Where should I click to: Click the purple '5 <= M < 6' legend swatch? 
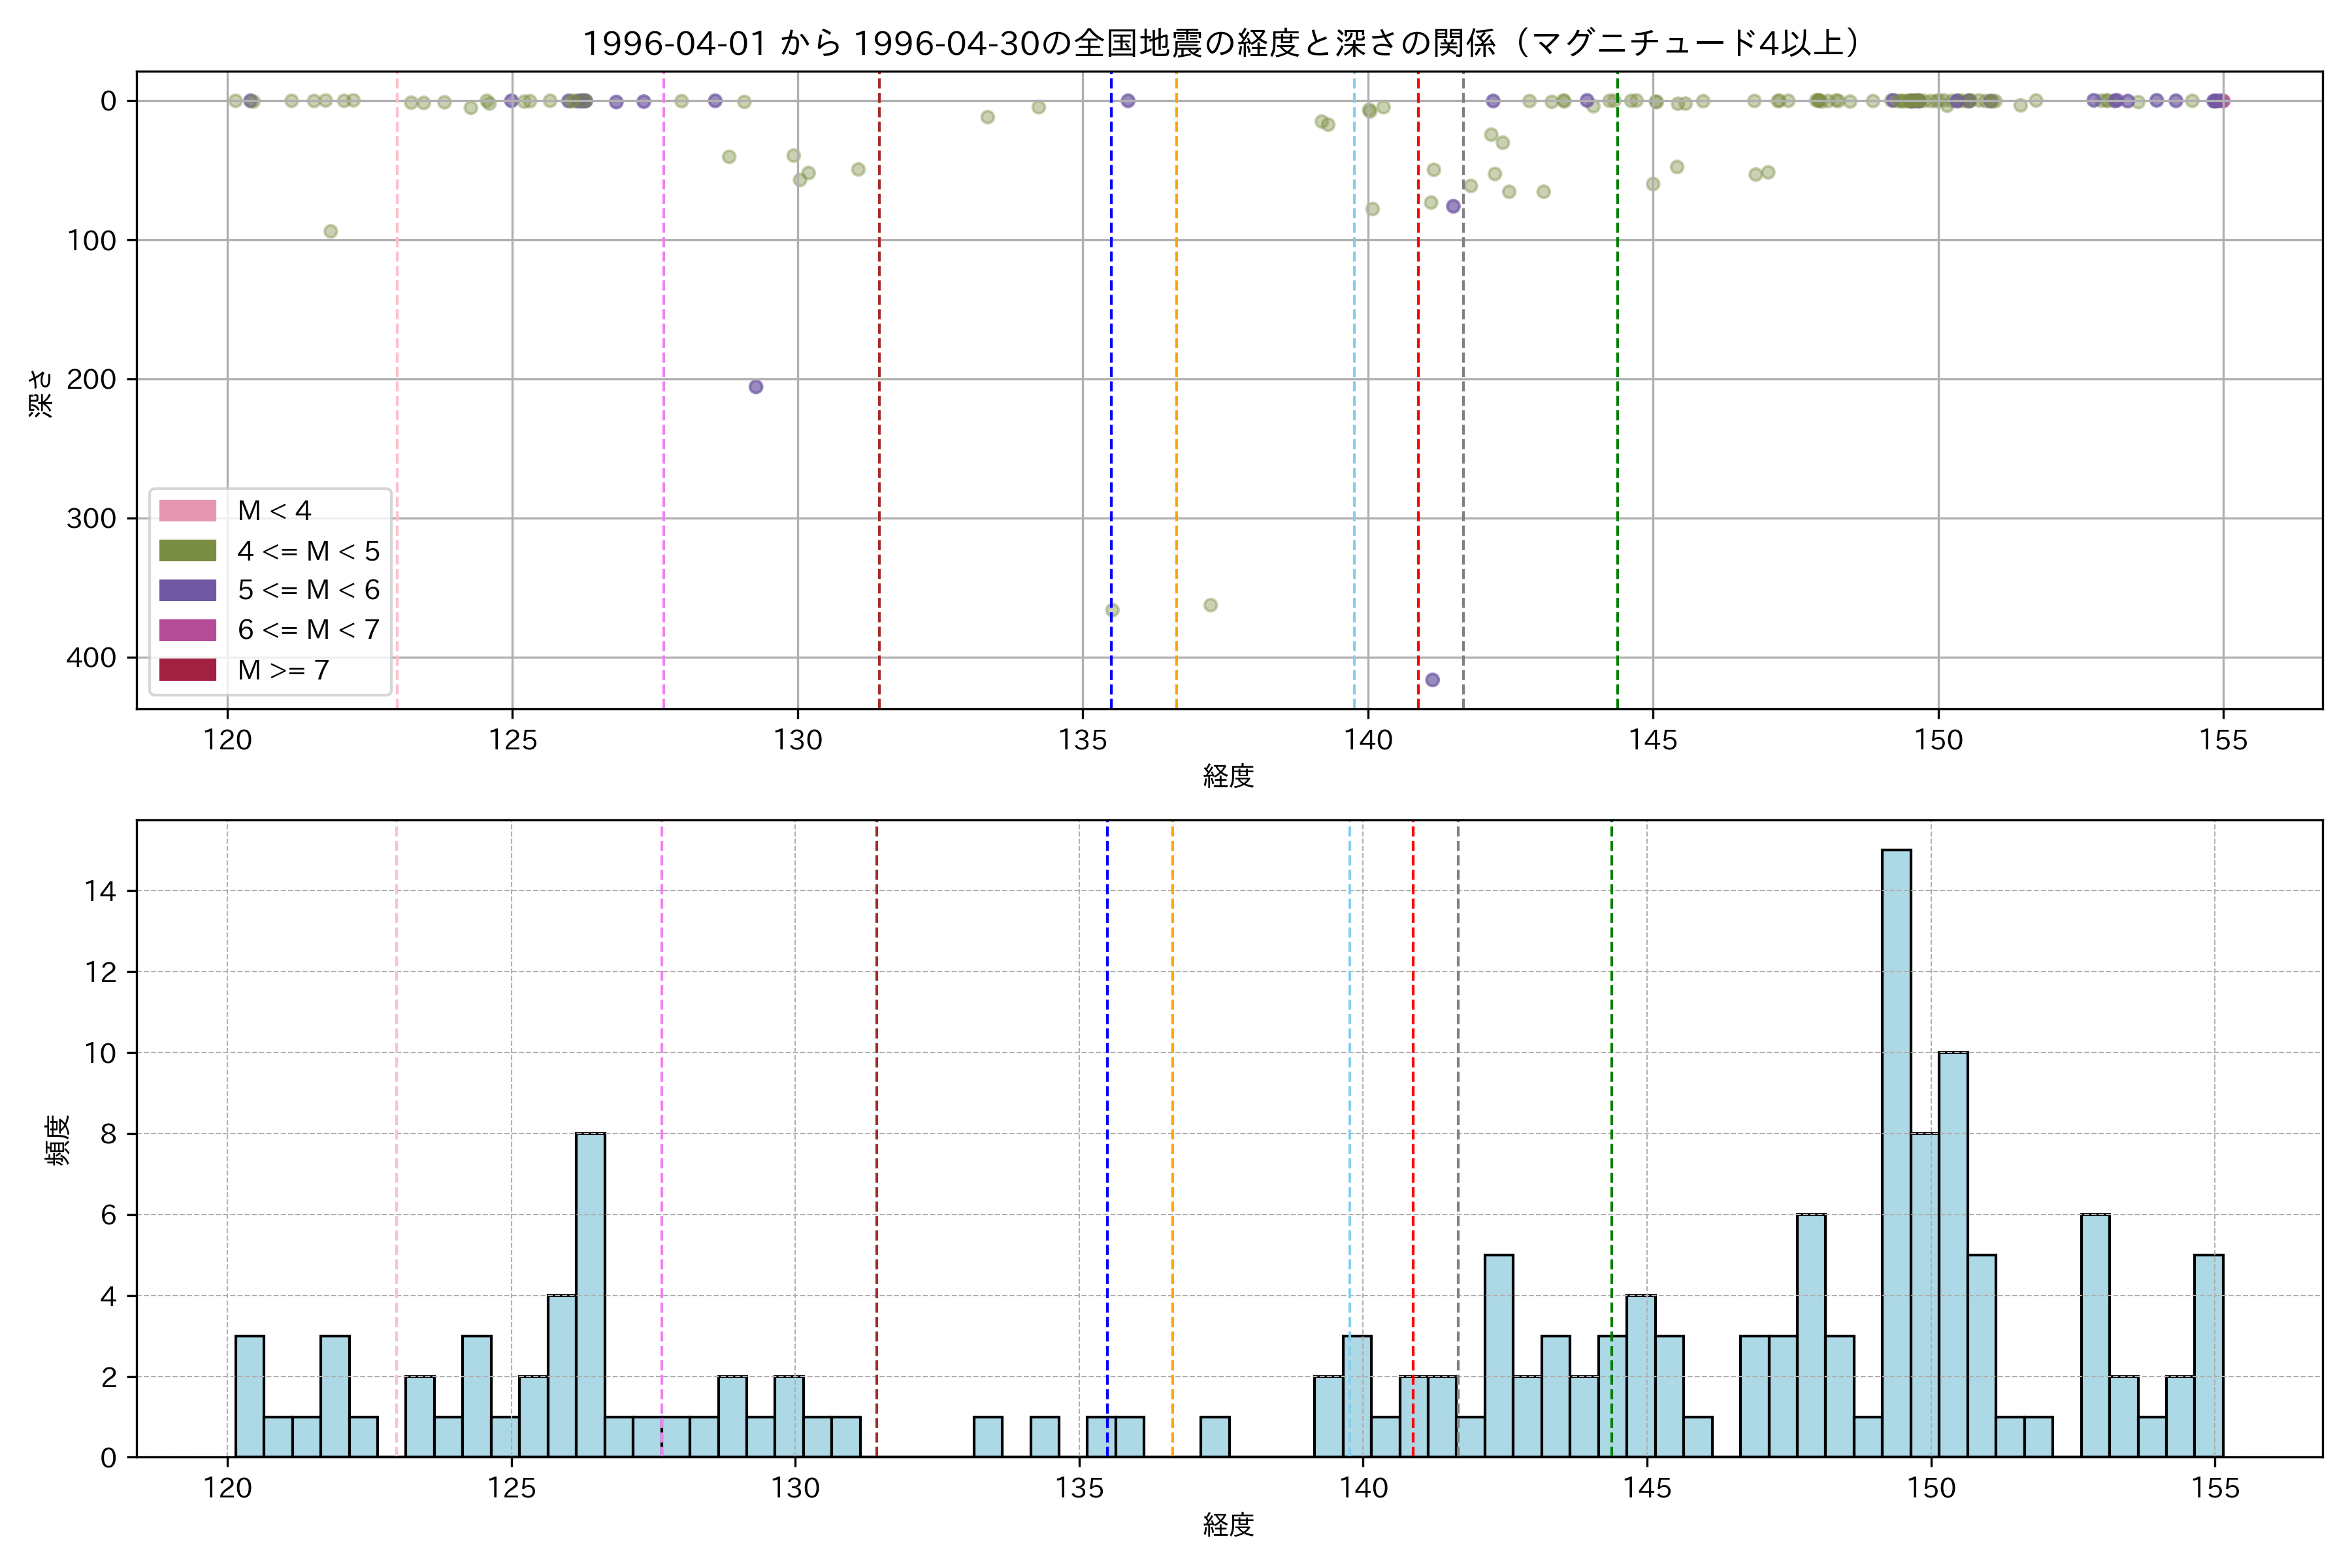(187, 590)
